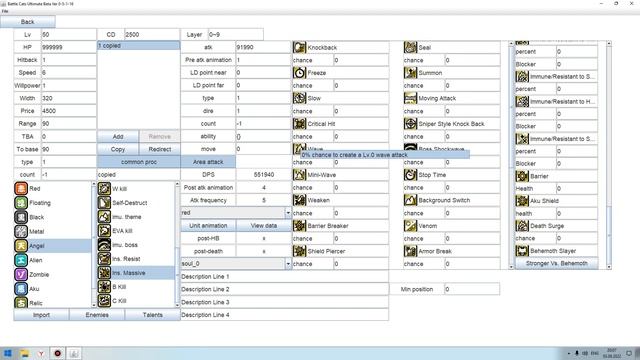The width and height of the screenshot is (640, 360).
Task: Click the Copy button
Action: click(x=118, y=149)
